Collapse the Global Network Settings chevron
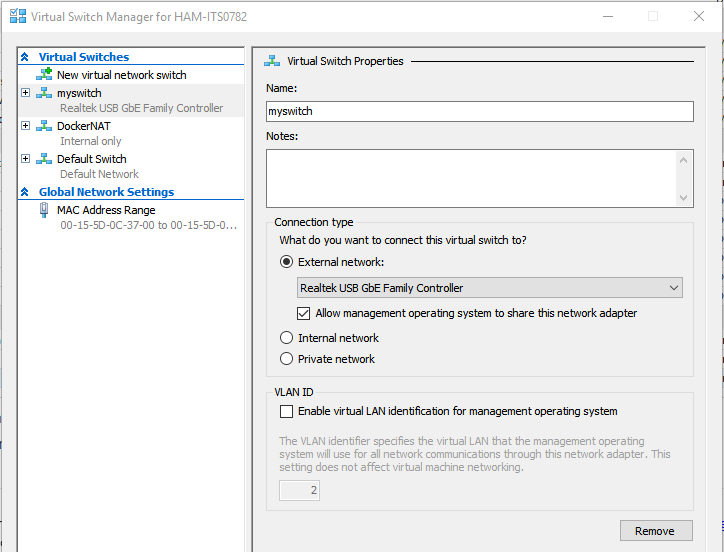This screenshot has height=552, width=724. pos(25,192)
